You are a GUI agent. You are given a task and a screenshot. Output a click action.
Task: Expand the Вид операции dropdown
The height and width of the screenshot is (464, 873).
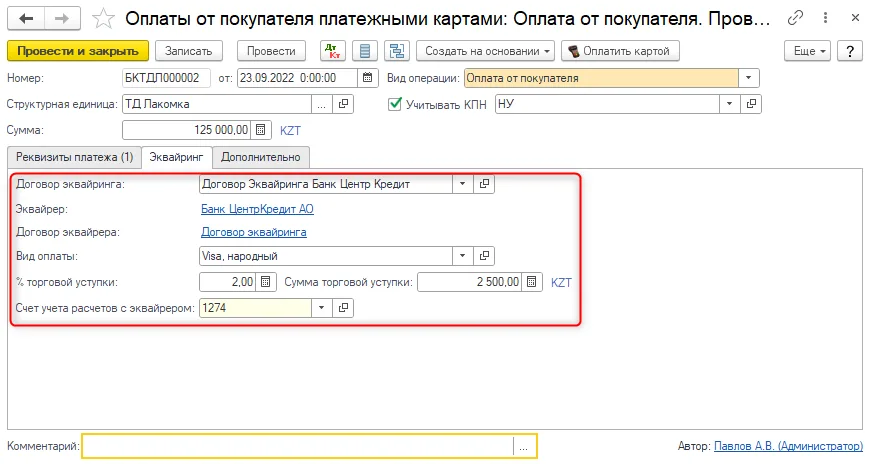pos(749,78)
